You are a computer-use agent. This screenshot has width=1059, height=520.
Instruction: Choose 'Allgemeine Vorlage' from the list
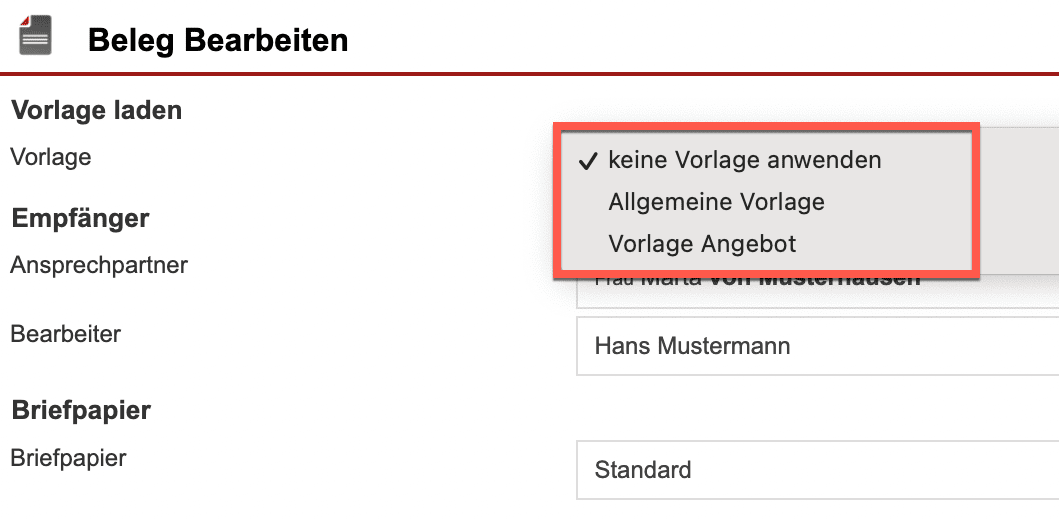(716, 202)
